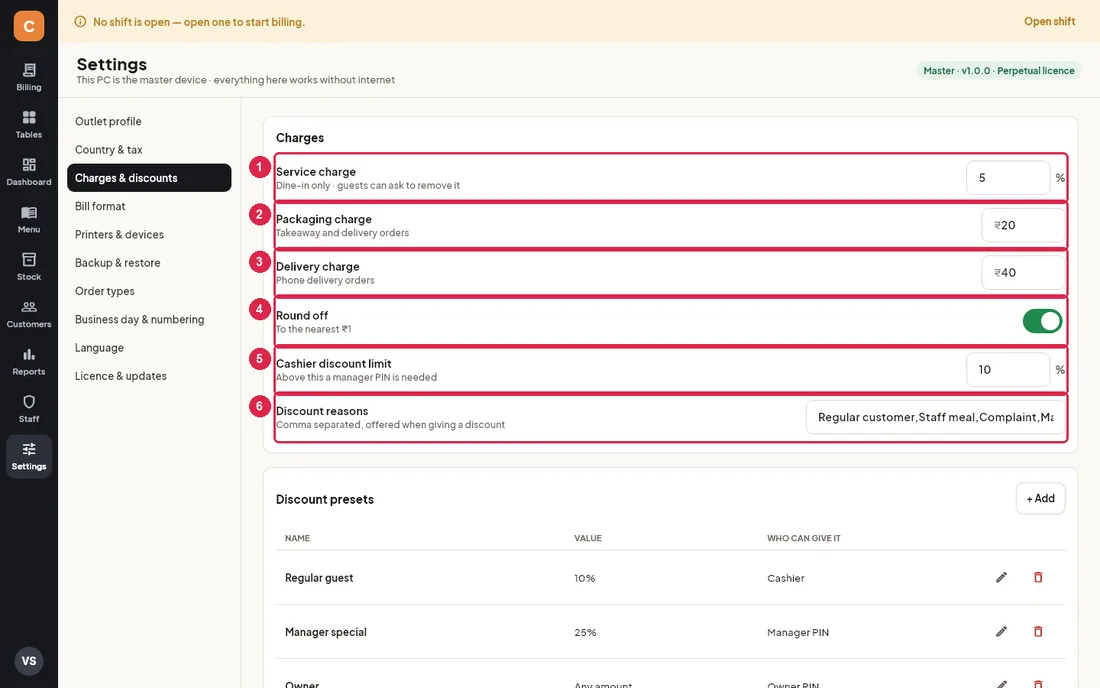
Task: Click the info icon in shift banner
Action: 80,22
